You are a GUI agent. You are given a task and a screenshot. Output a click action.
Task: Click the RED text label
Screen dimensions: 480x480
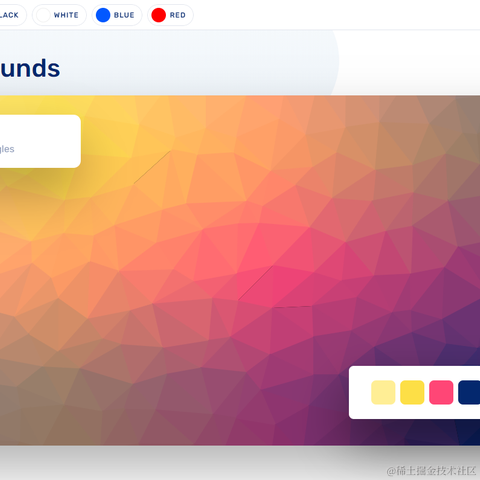coord(178,15)
